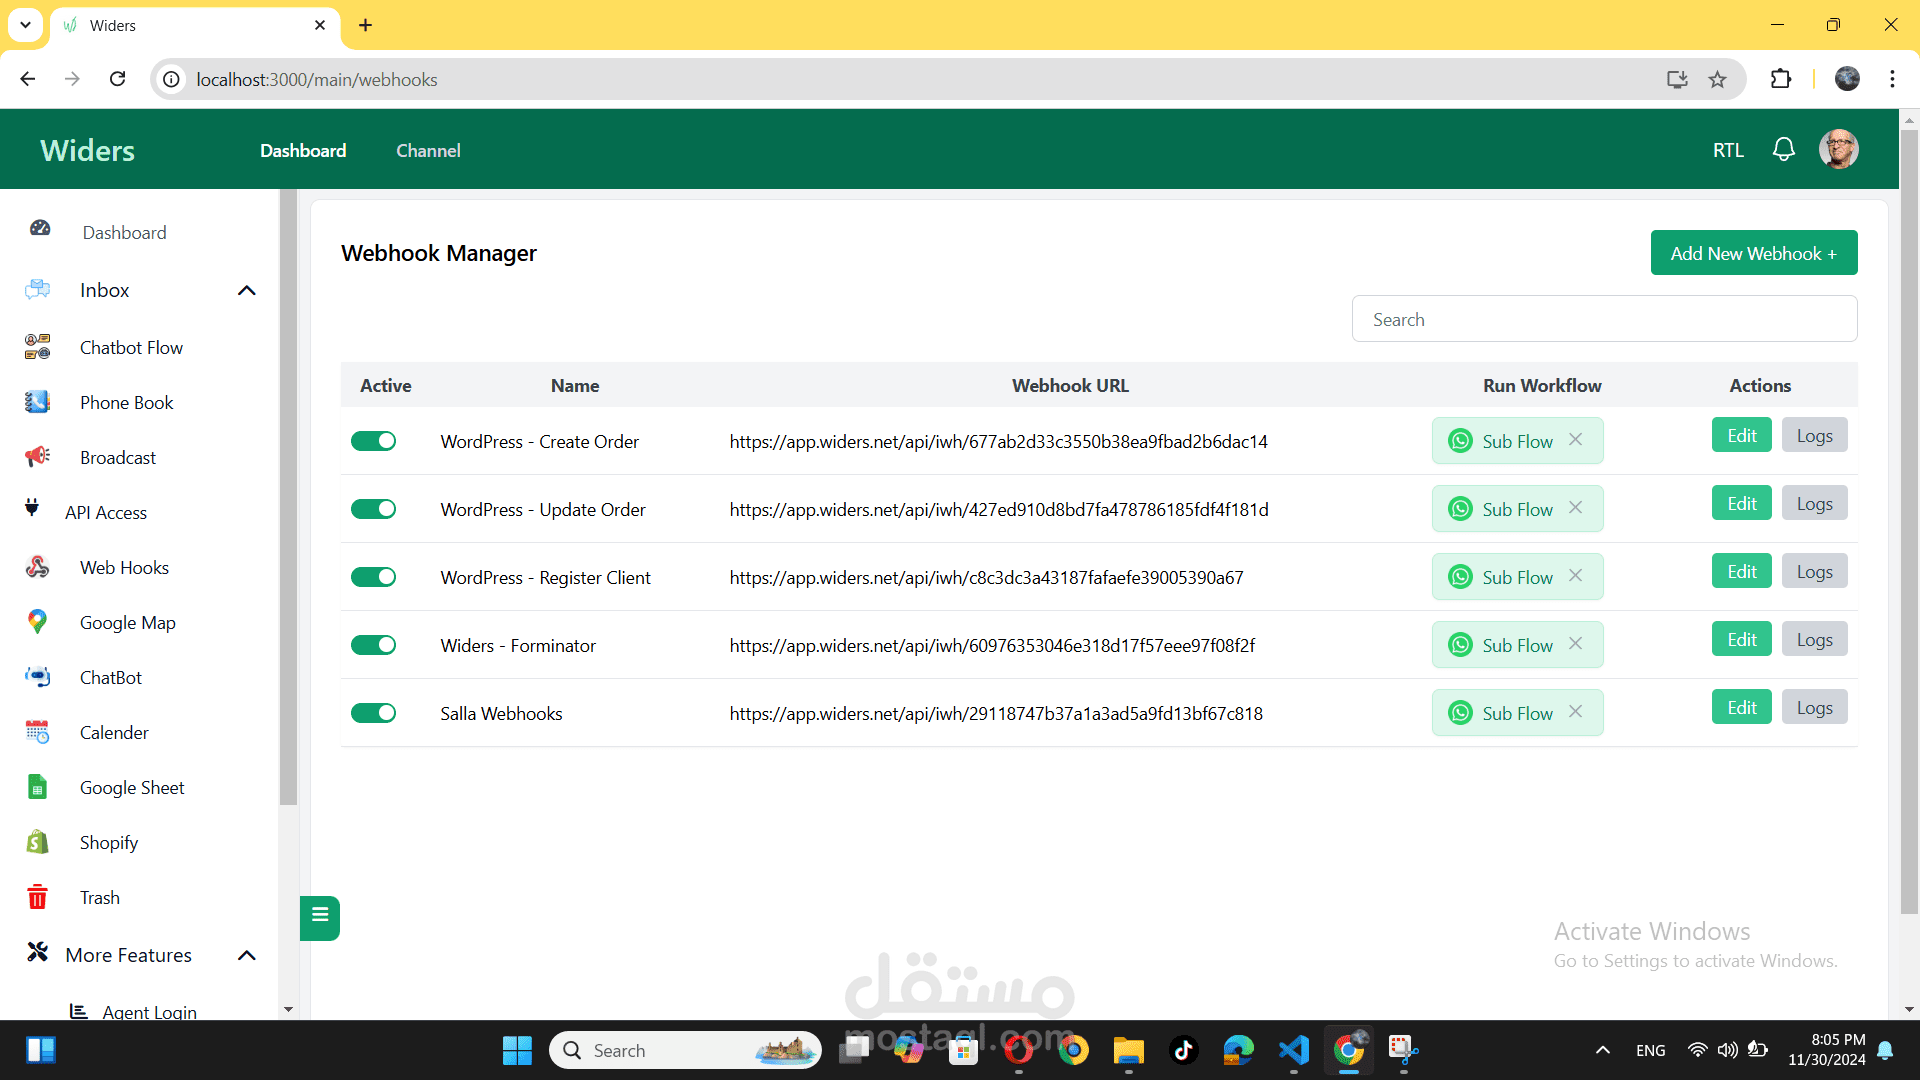
Task: Focus the webhook Search field
Action: [1604, 319]
